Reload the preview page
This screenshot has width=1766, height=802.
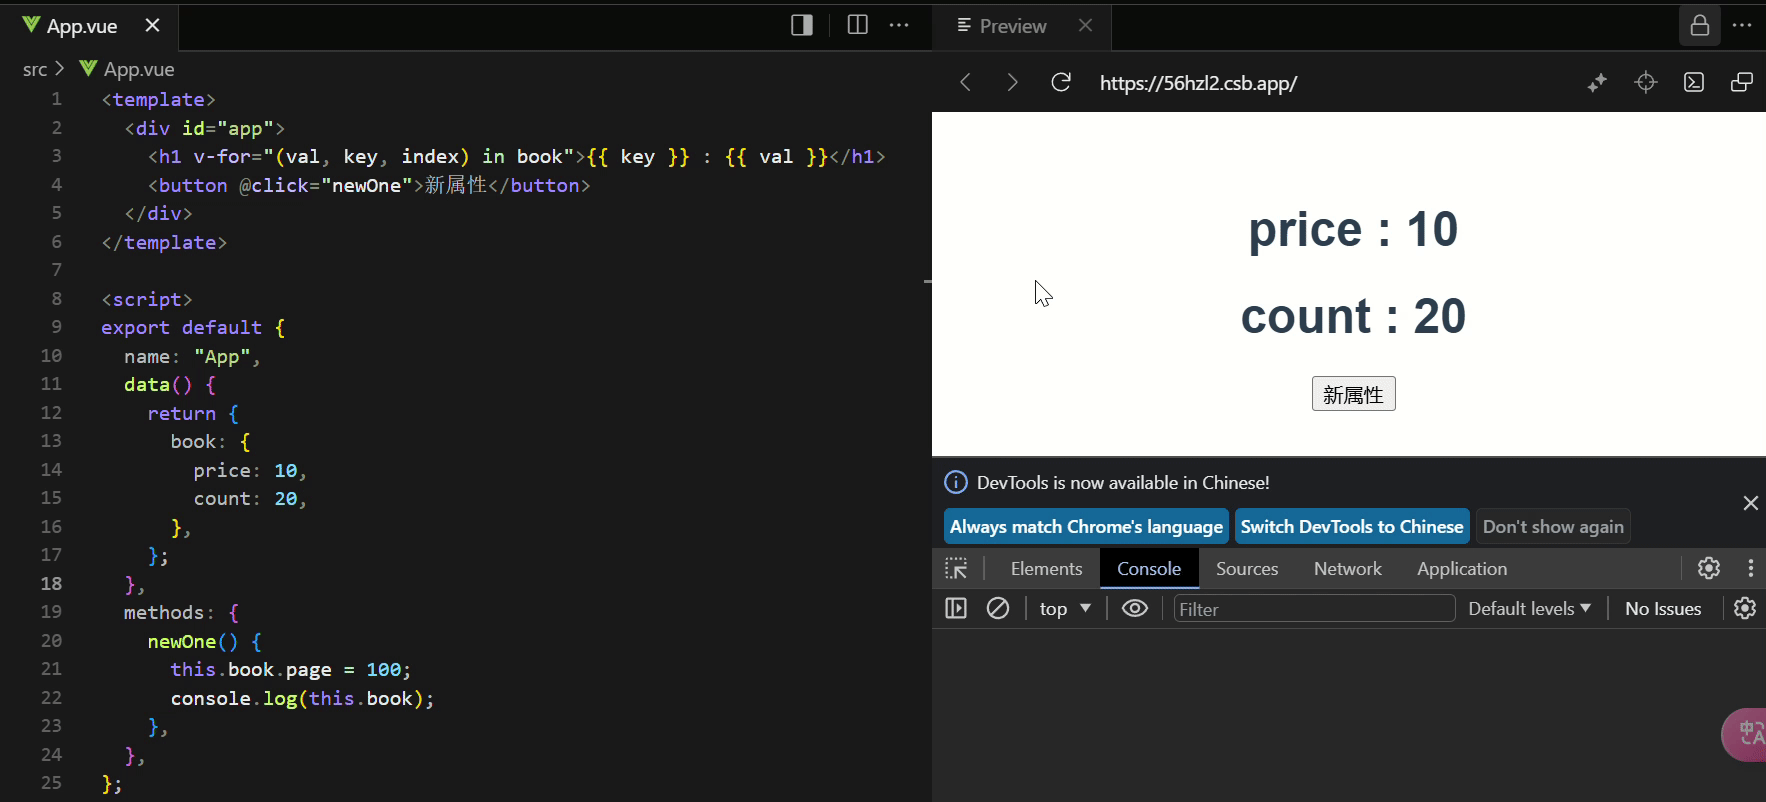pyautogui.click(x=1061, y=82)
